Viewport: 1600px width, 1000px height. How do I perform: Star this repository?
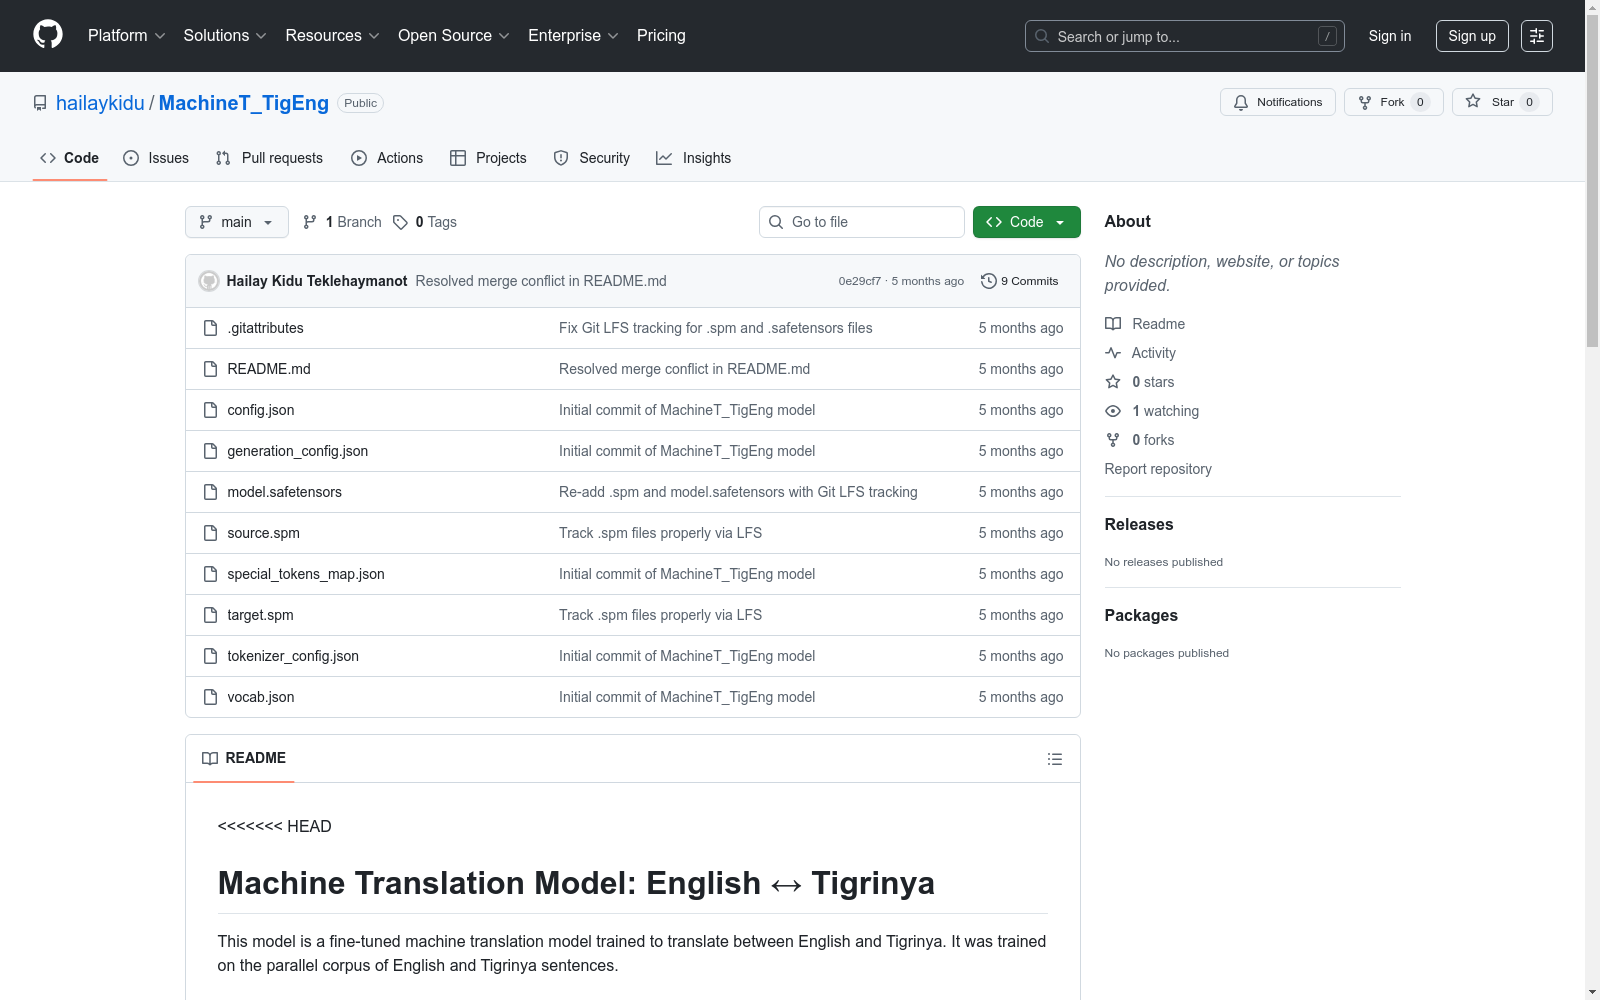1502,102
